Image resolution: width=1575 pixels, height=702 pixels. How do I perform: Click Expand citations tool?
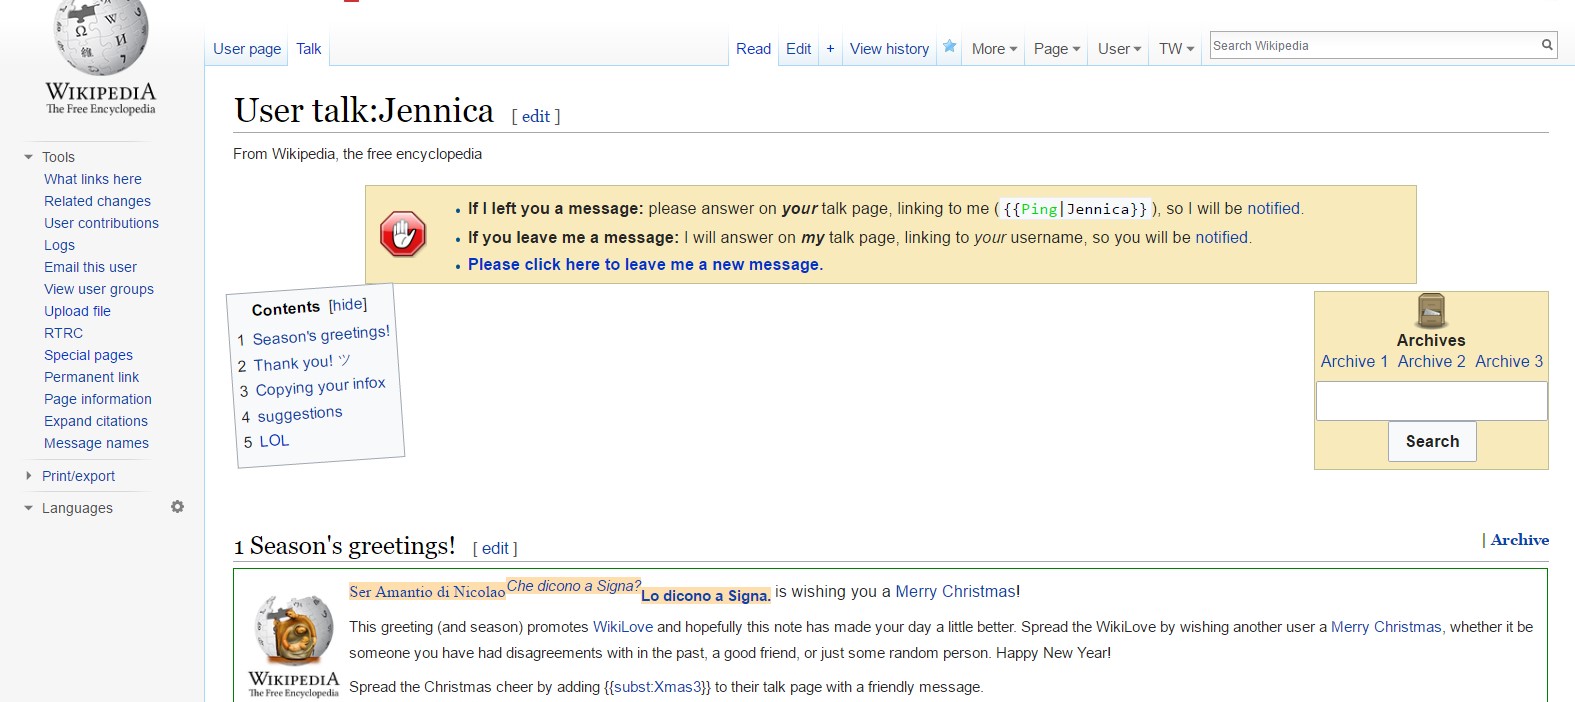pyautogui.click(x=96, y=421)
